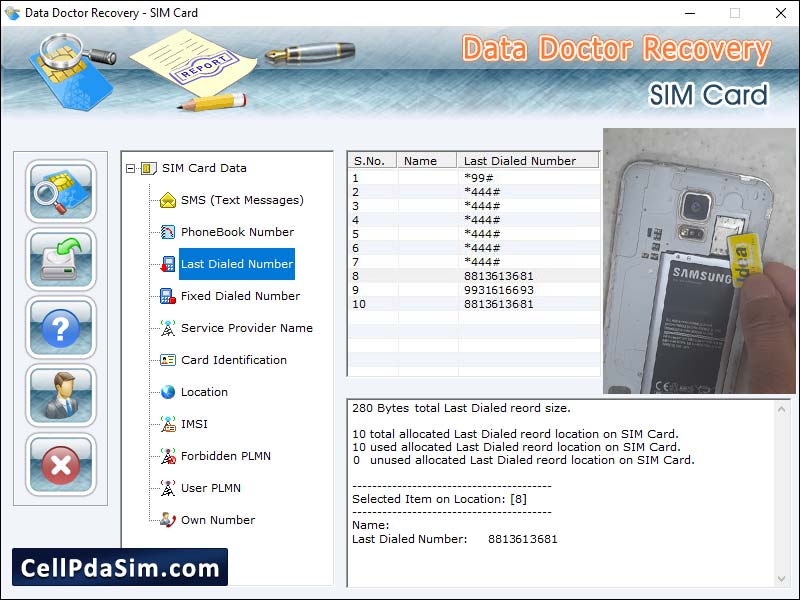Select row 1 with number *99#
The height and width of the screenshot is (600, 800).
click(473, 178)
